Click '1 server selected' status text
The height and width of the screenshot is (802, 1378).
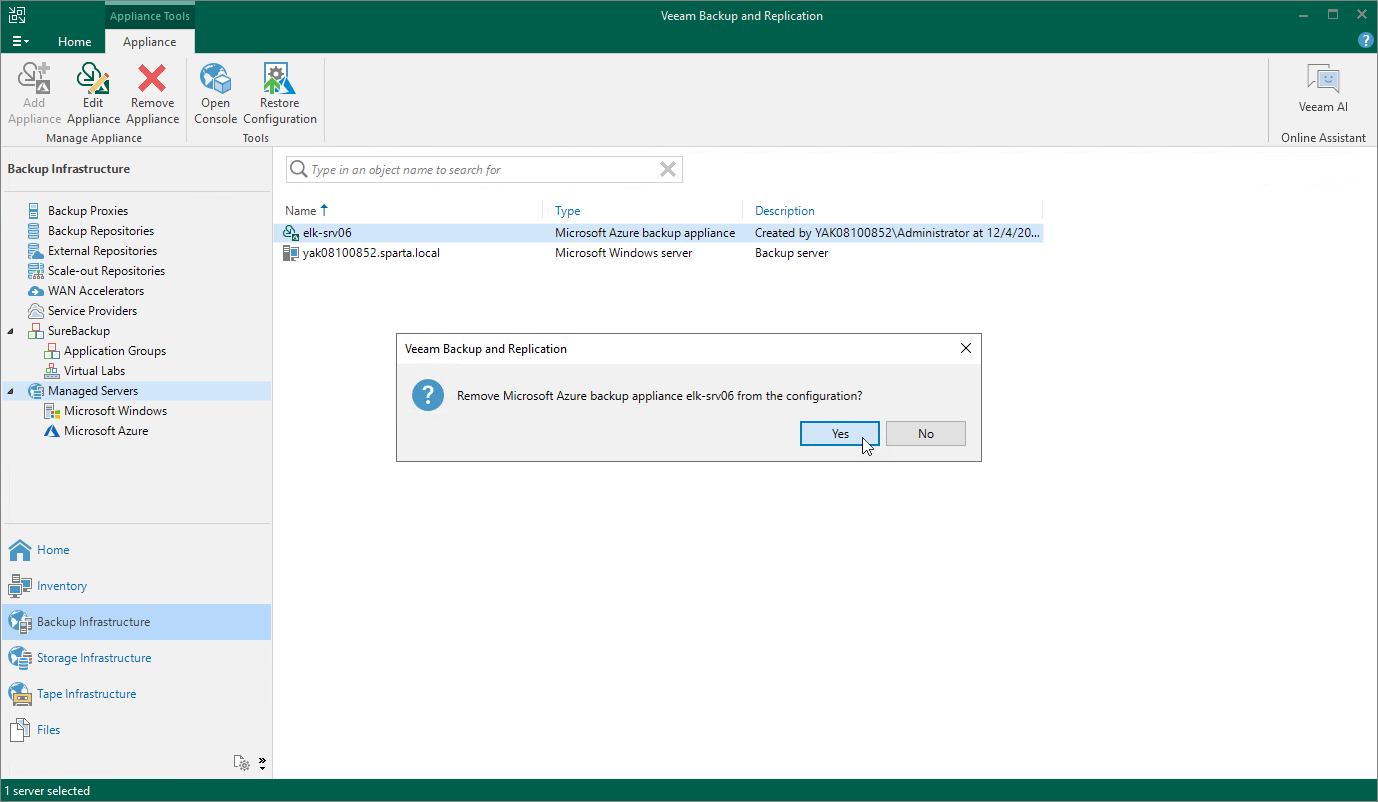(x=47, y=791)
